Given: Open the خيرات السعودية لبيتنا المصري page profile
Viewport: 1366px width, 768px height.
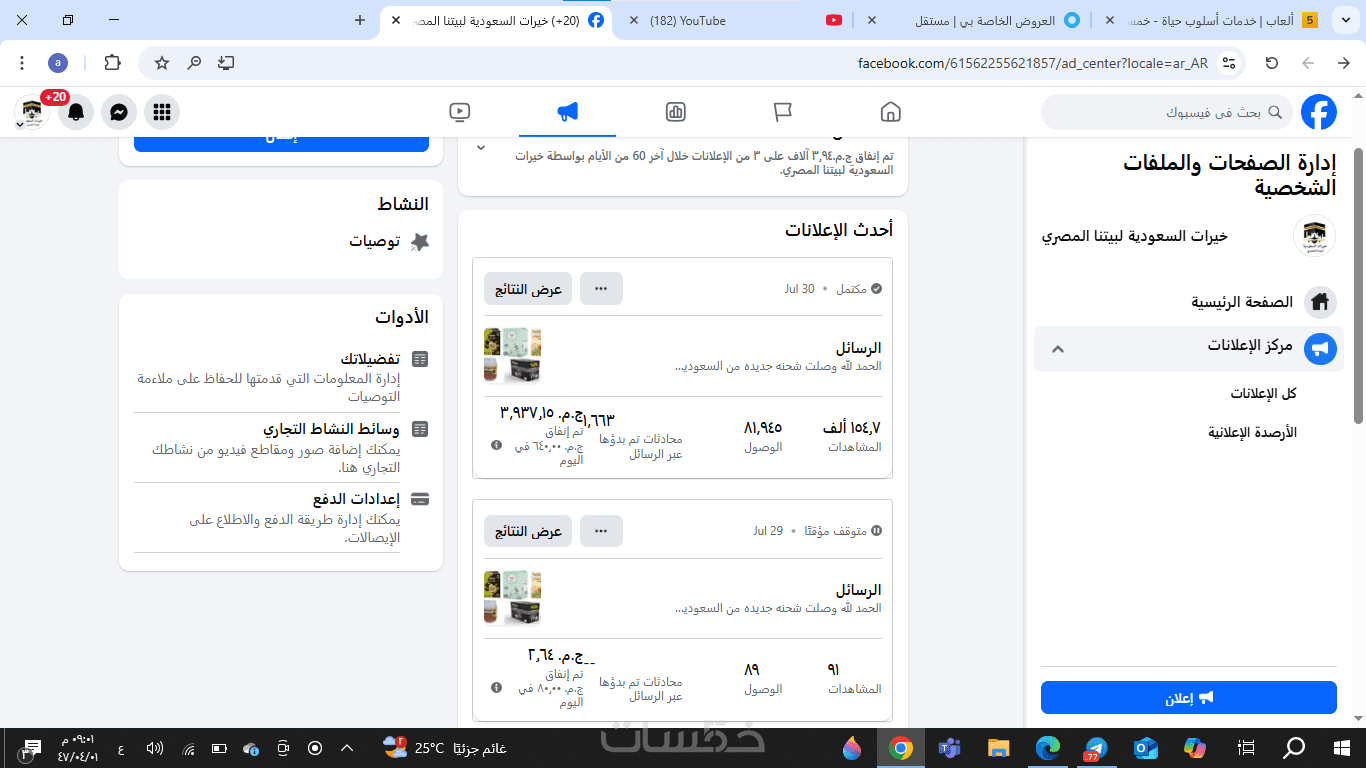Looking at the screenshot, I should coord(1189,236).
